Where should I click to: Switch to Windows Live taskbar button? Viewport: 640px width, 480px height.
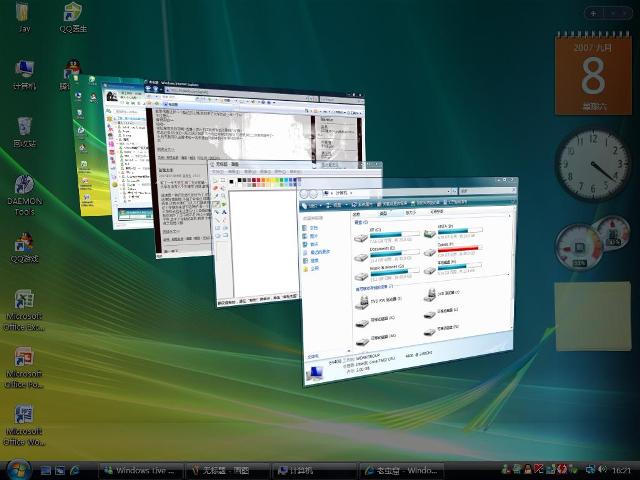140,470
